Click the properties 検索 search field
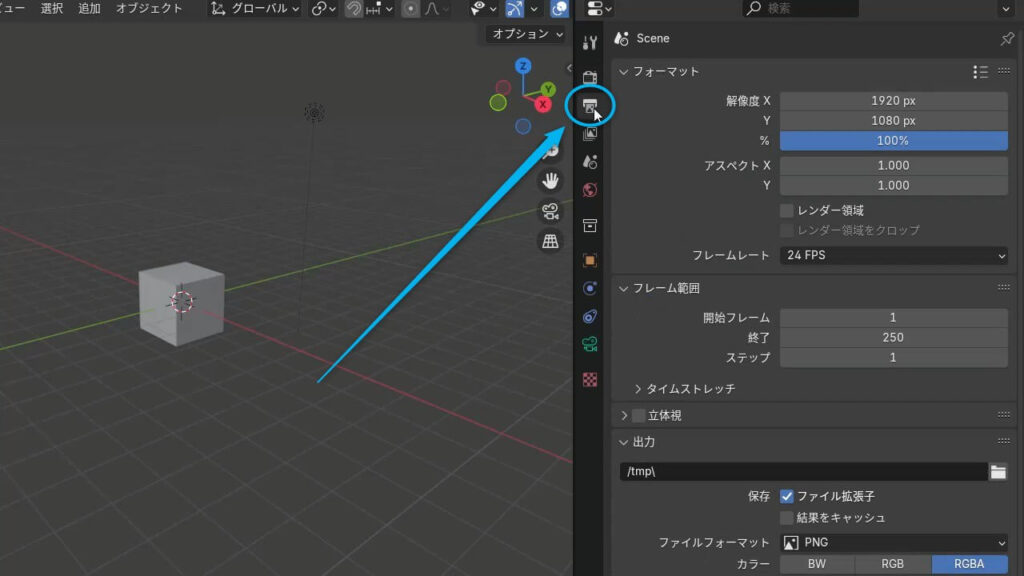Image resolution: width=1024 pixels, height=576 pixels. point(801,8)
